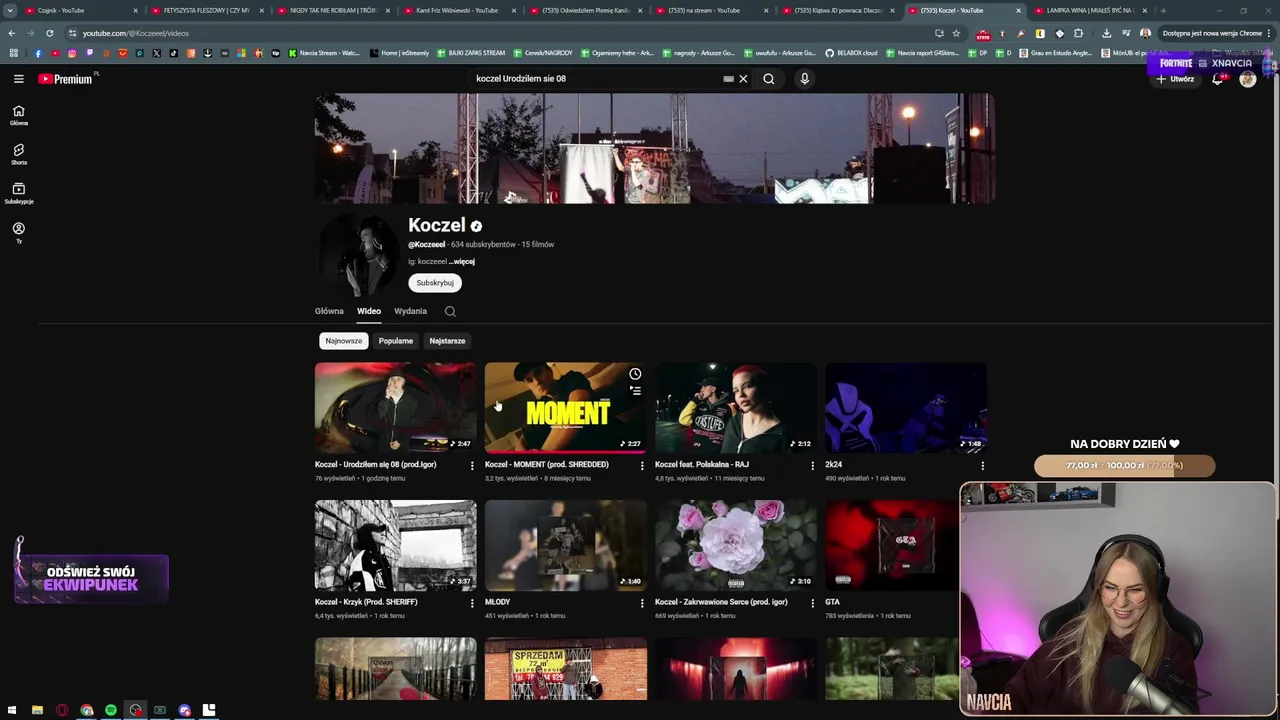Open a new Chrome tab with plus
The height and width of the screenshot is (720, 1280).
point(1163,11)
